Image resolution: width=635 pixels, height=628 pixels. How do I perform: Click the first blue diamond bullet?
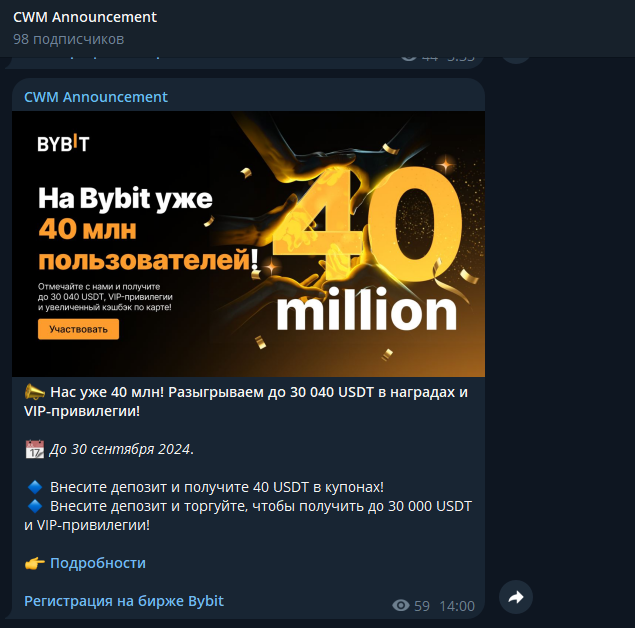click(x=35, y=487)
